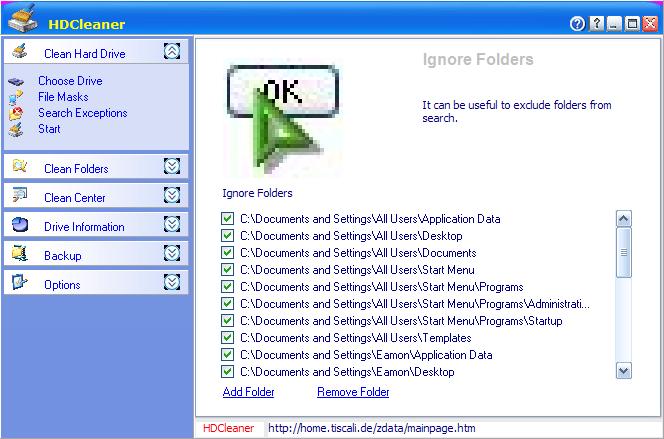Click the Search Exceptions icon
Viewport: 664px width, 439px height.
pos(16,113)
